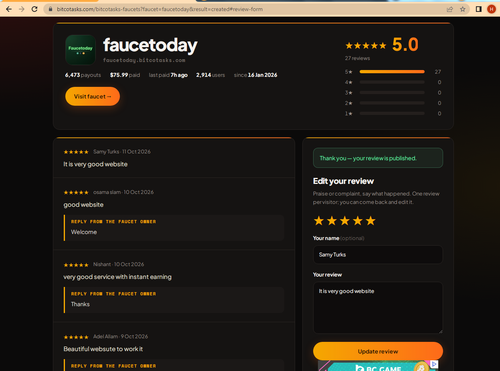The image size is (500, 371).
Task: Click the '2,914 users' stat
Action: [210, 75]
